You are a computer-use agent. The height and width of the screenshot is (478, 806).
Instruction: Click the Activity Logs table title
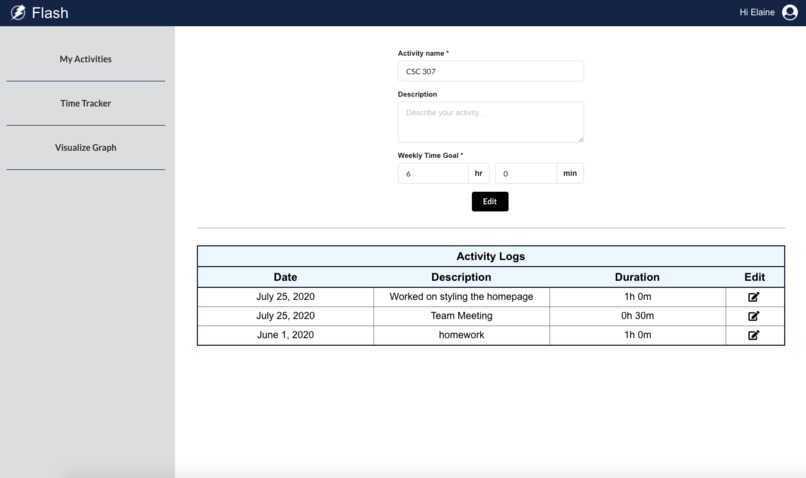click(x=490, y=256)
